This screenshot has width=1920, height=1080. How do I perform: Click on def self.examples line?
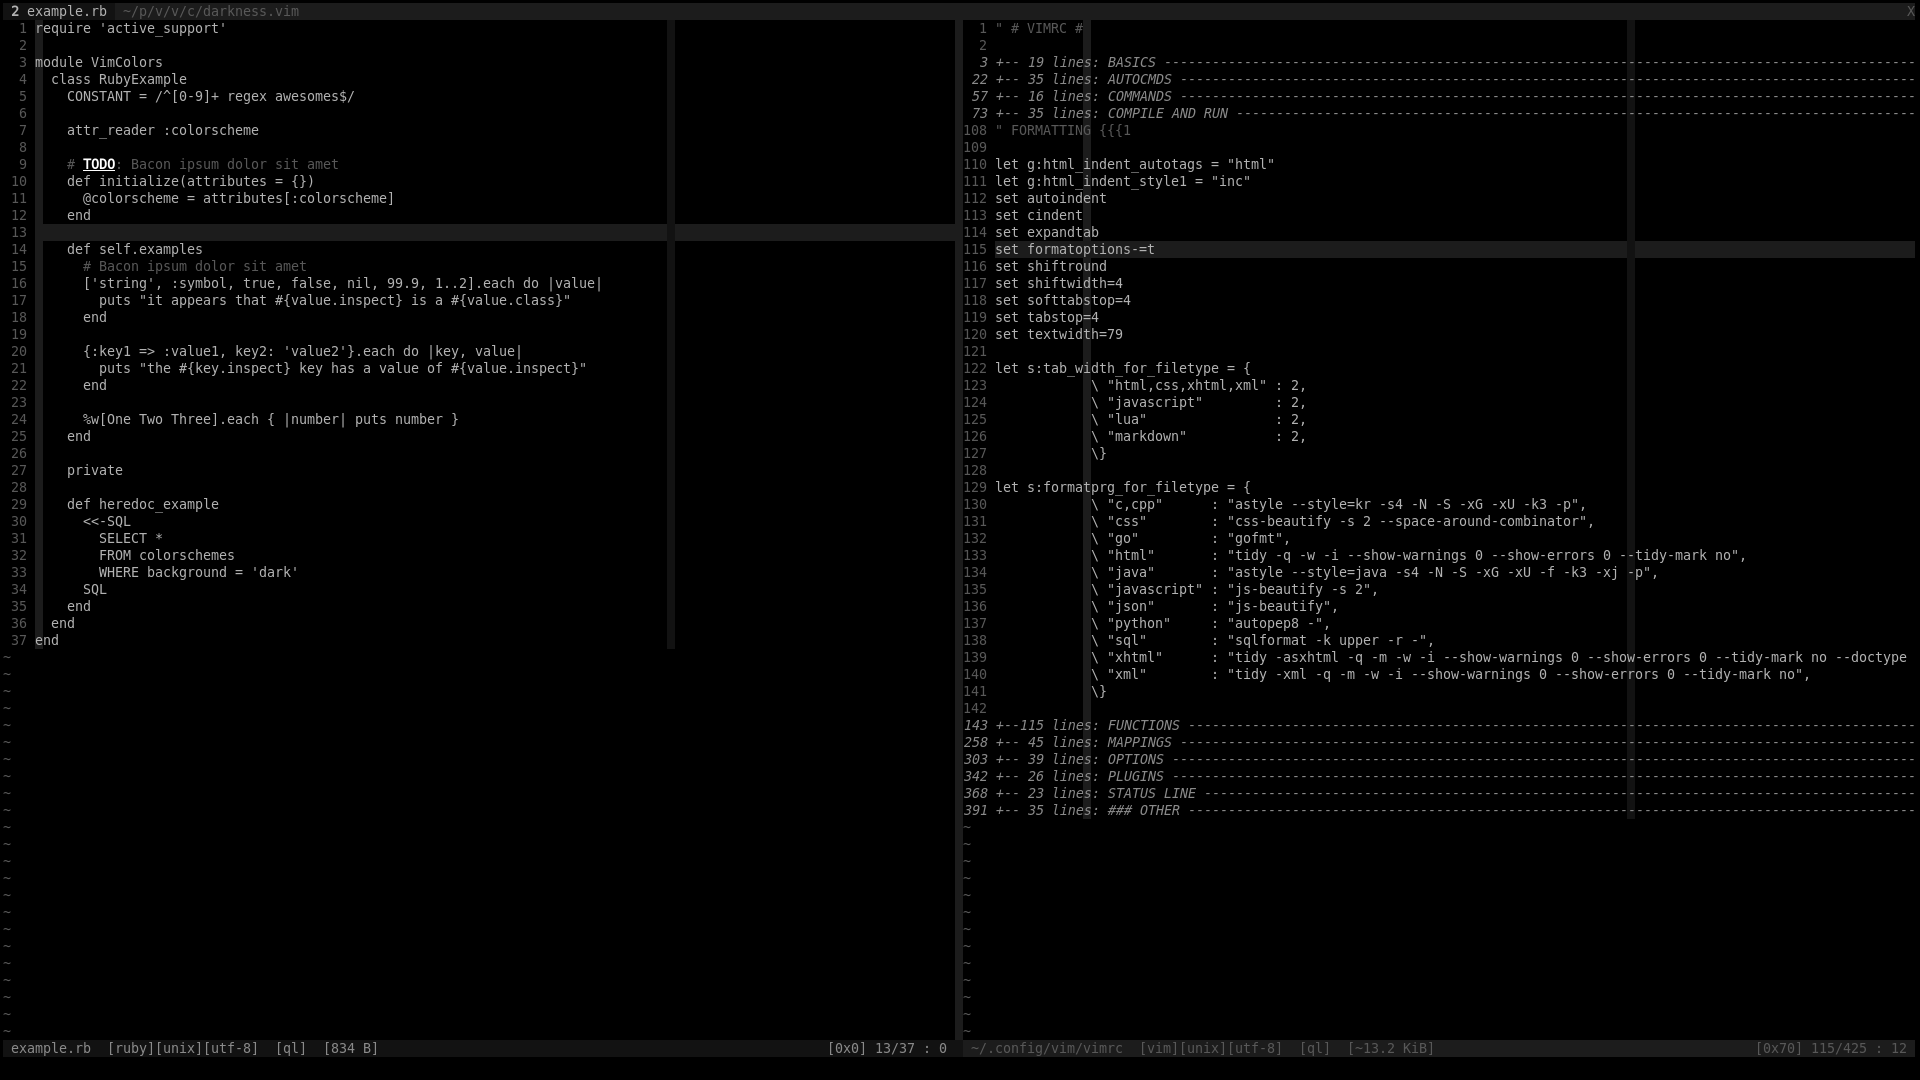[134, 249]
